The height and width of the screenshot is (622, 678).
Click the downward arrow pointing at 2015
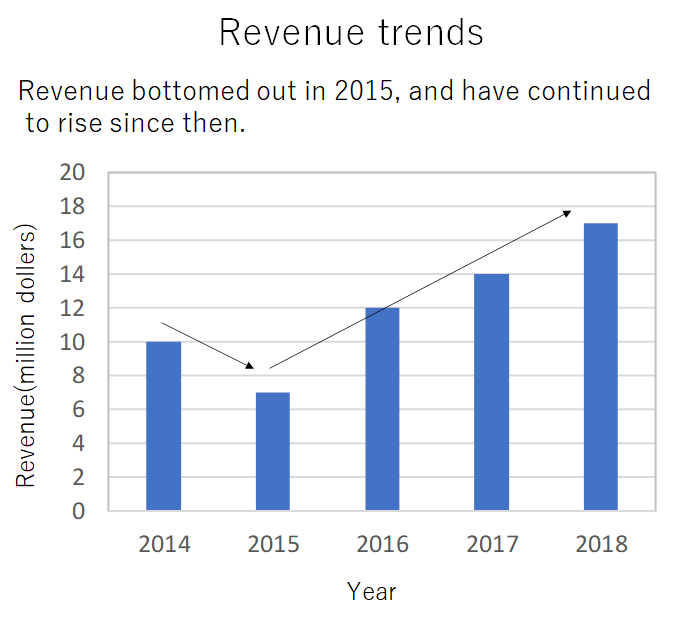pos(208,346)
